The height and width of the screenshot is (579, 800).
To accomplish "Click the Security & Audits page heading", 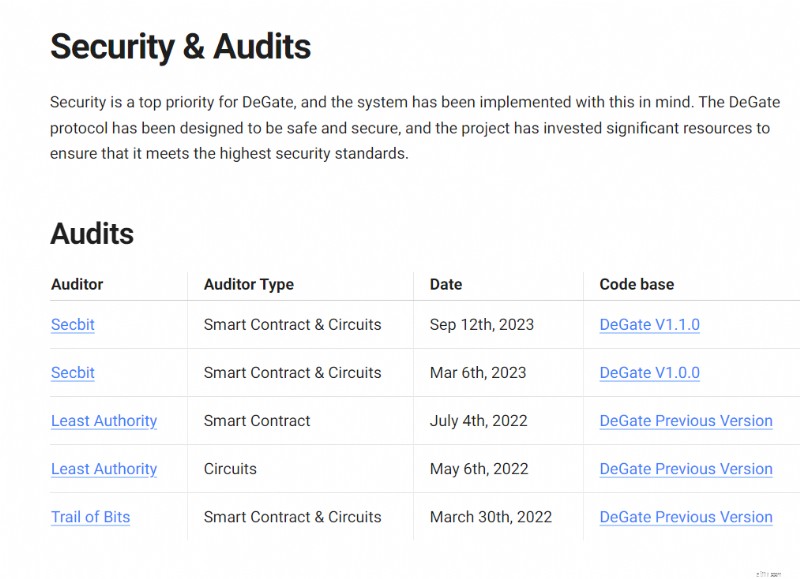I will click(181, 46).
